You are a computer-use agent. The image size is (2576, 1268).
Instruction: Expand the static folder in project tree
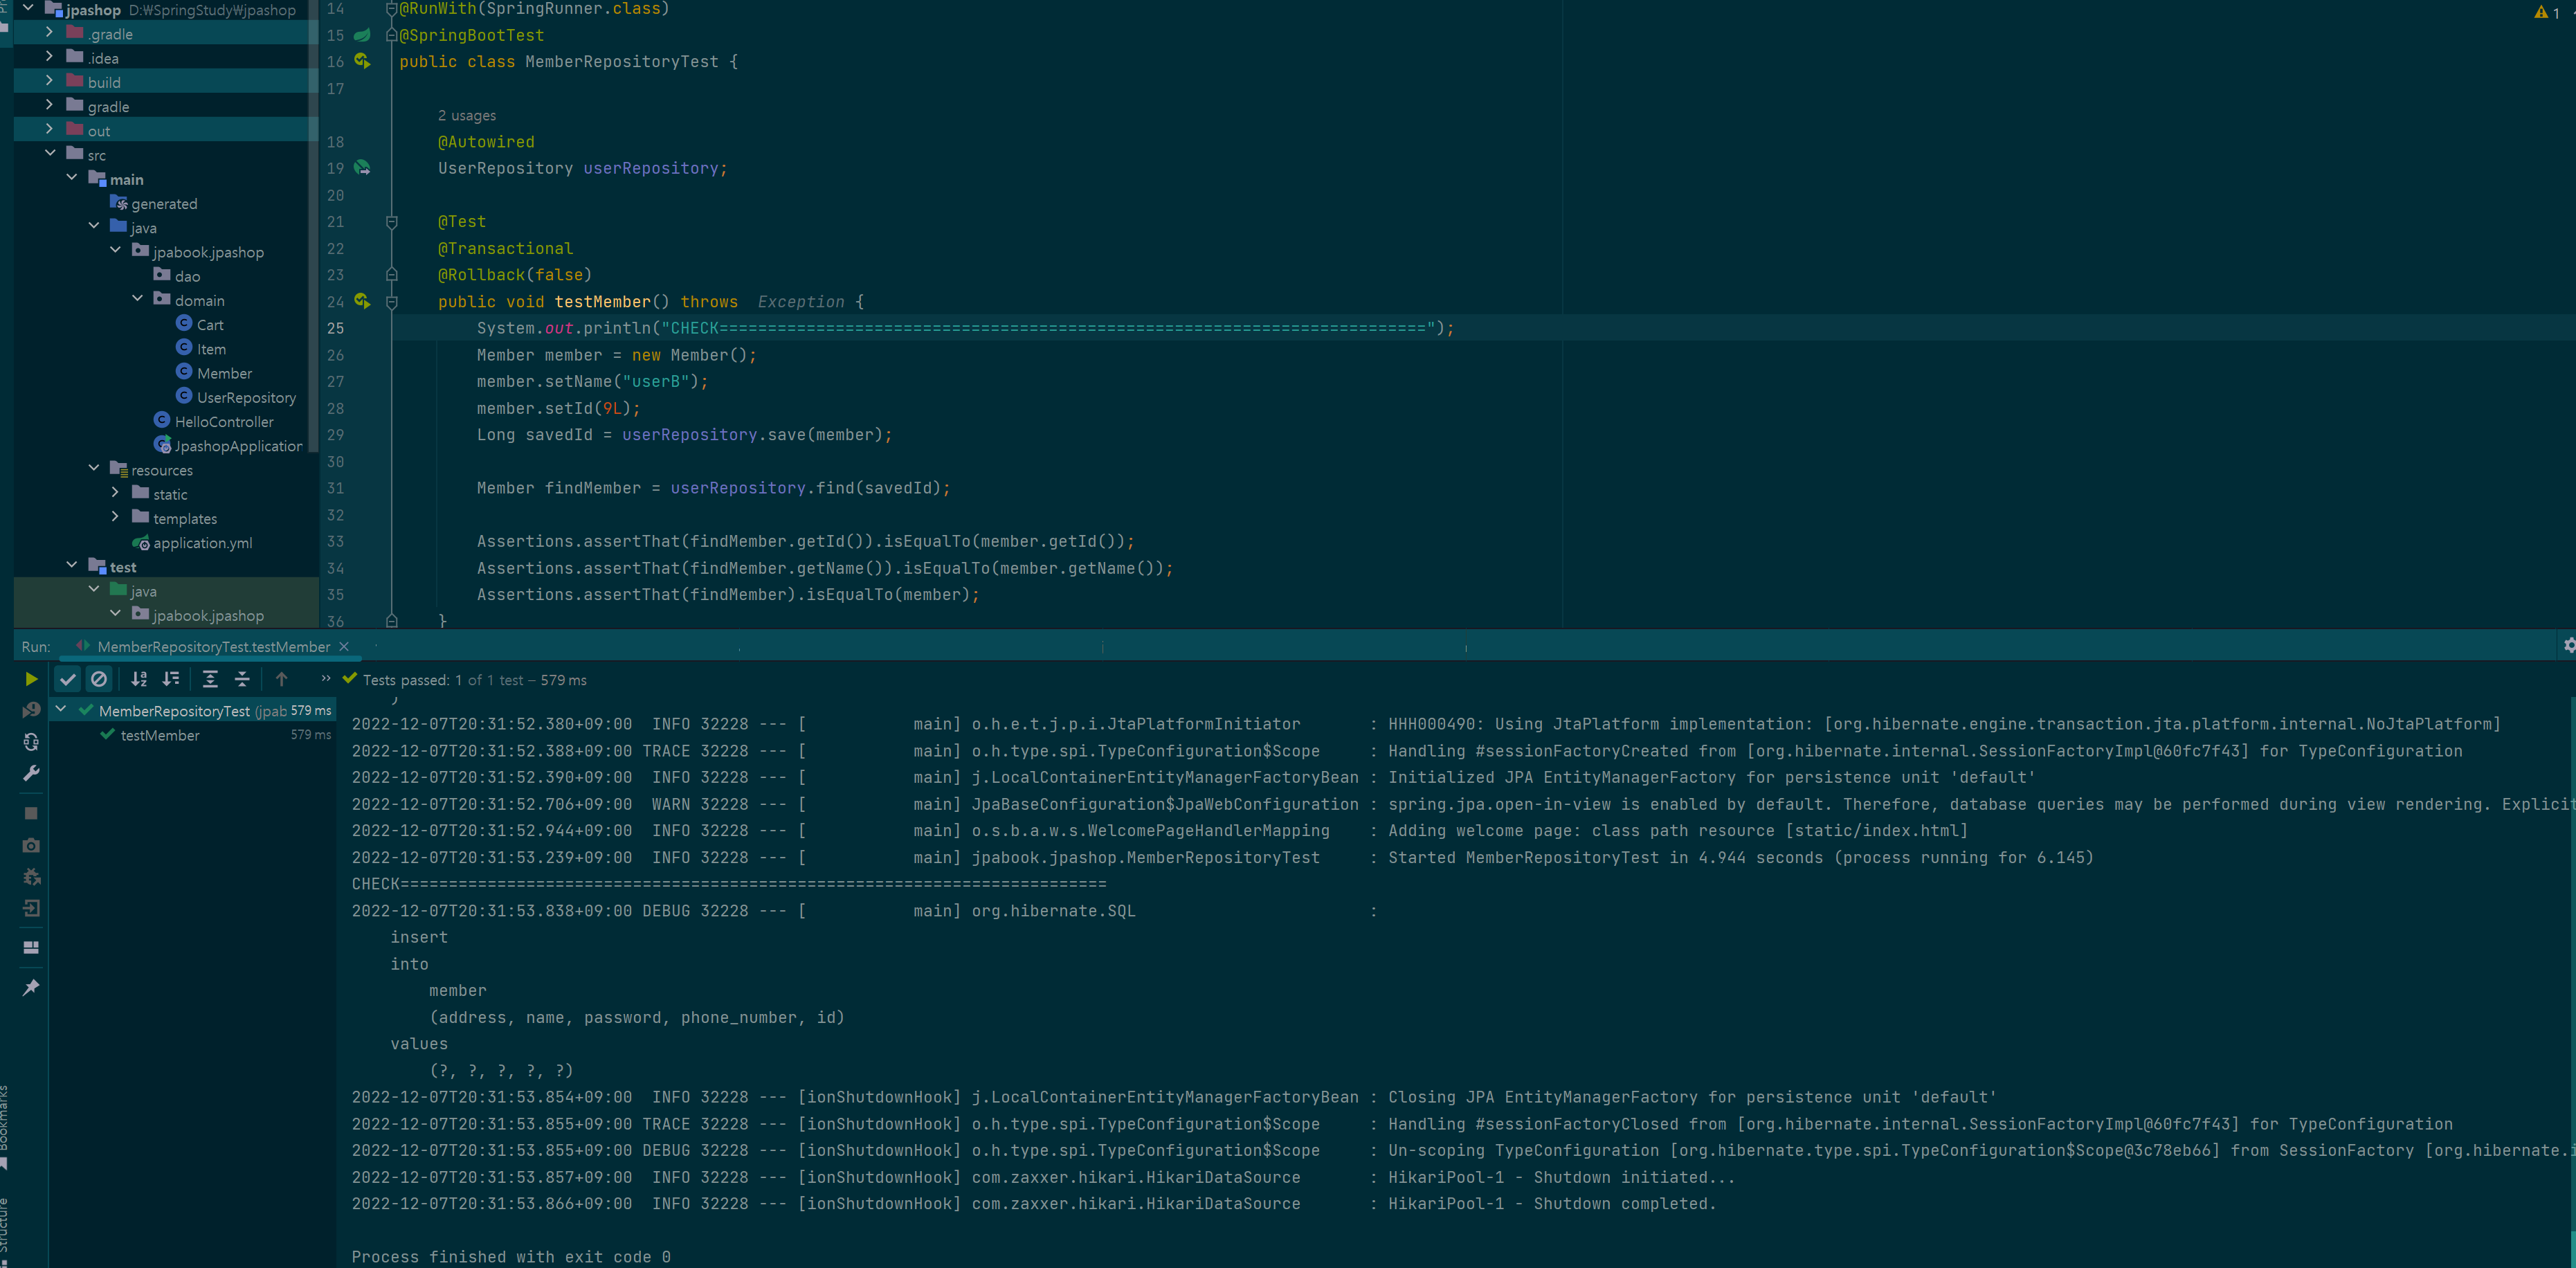coord(115,494)
